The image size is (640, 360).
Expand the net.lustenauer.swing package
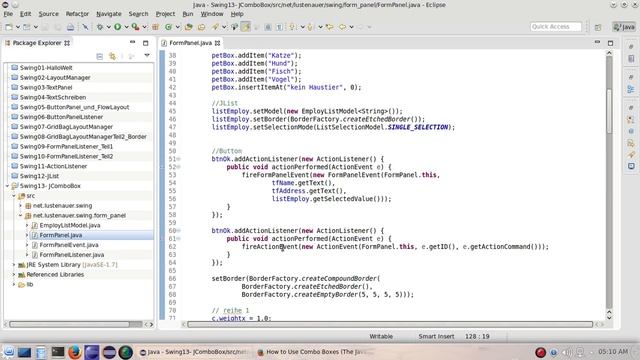(x=20, y=206)
